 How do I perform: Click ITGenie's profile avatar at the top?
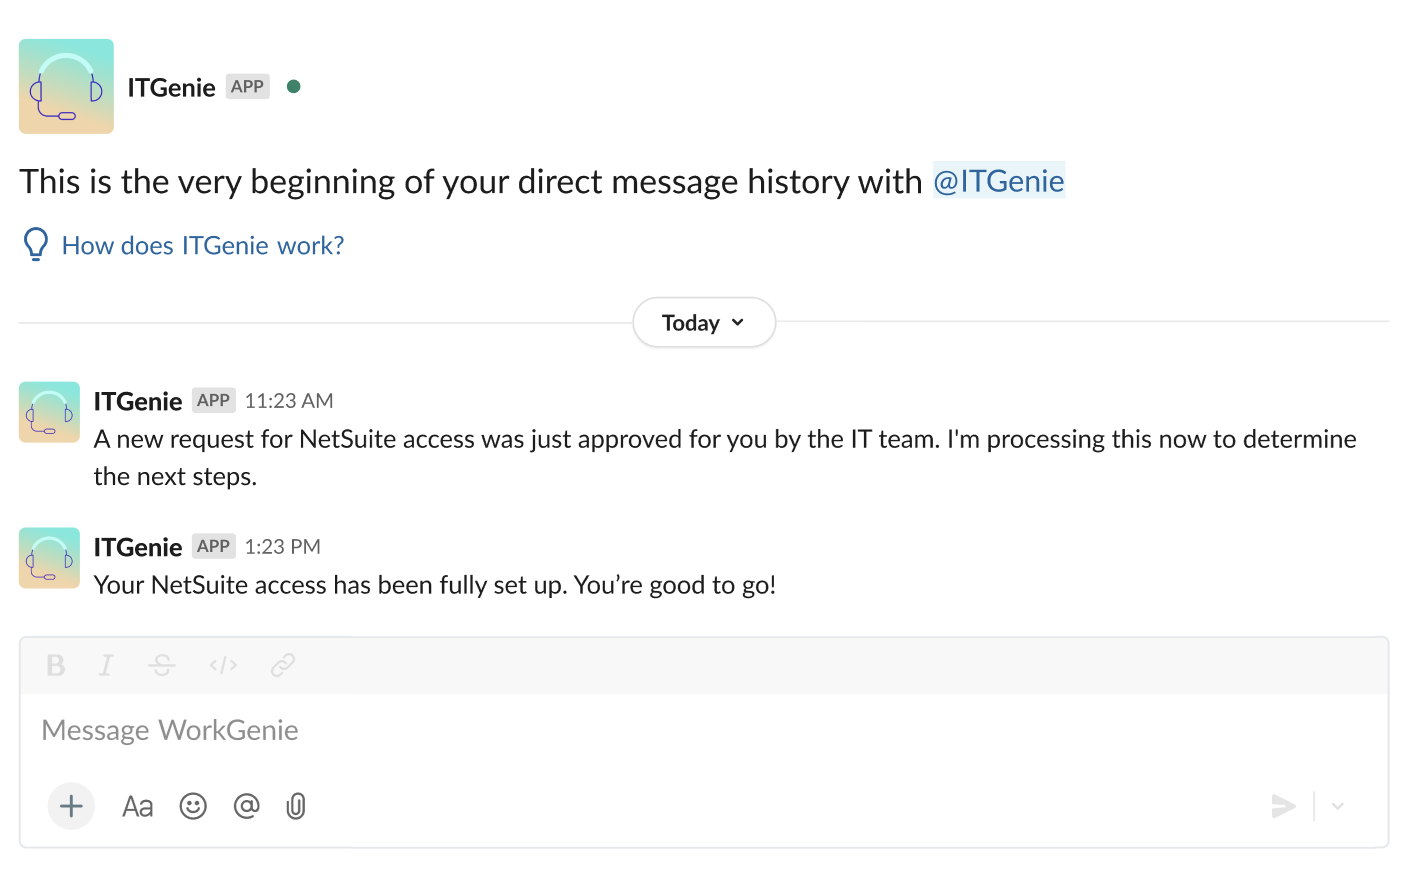tap(66, 86)
